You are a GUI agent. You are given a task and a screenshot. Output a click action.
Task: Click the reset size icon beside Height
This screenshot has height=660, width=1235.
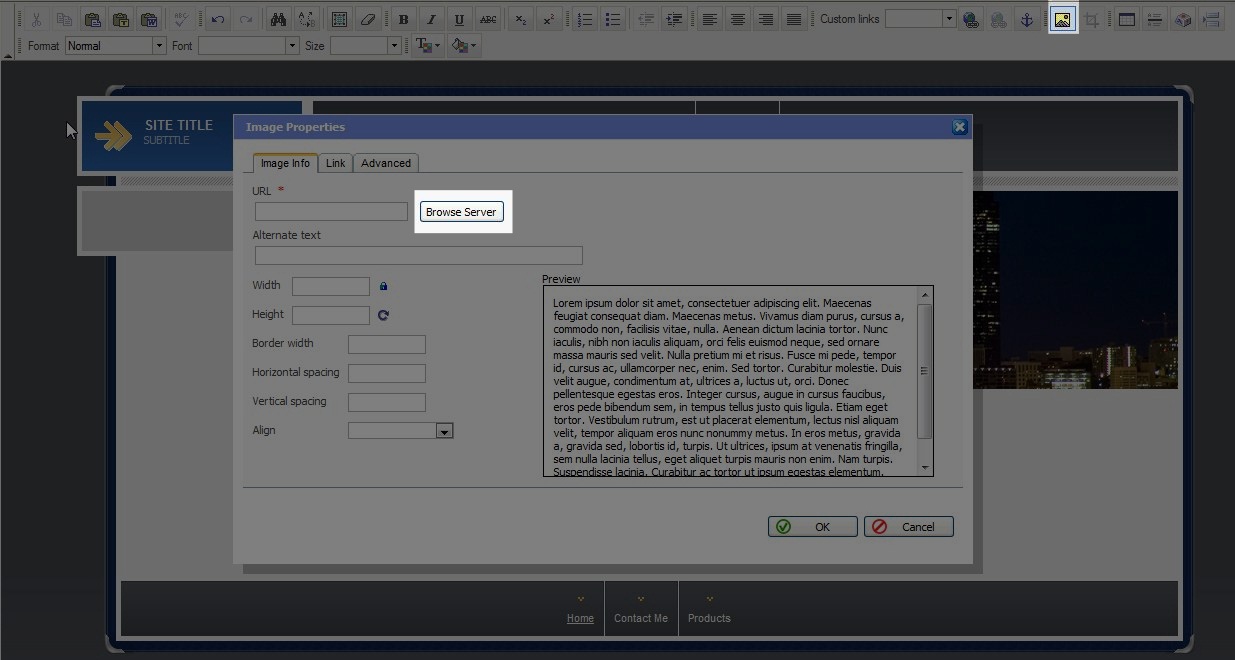tap(383, 315)
